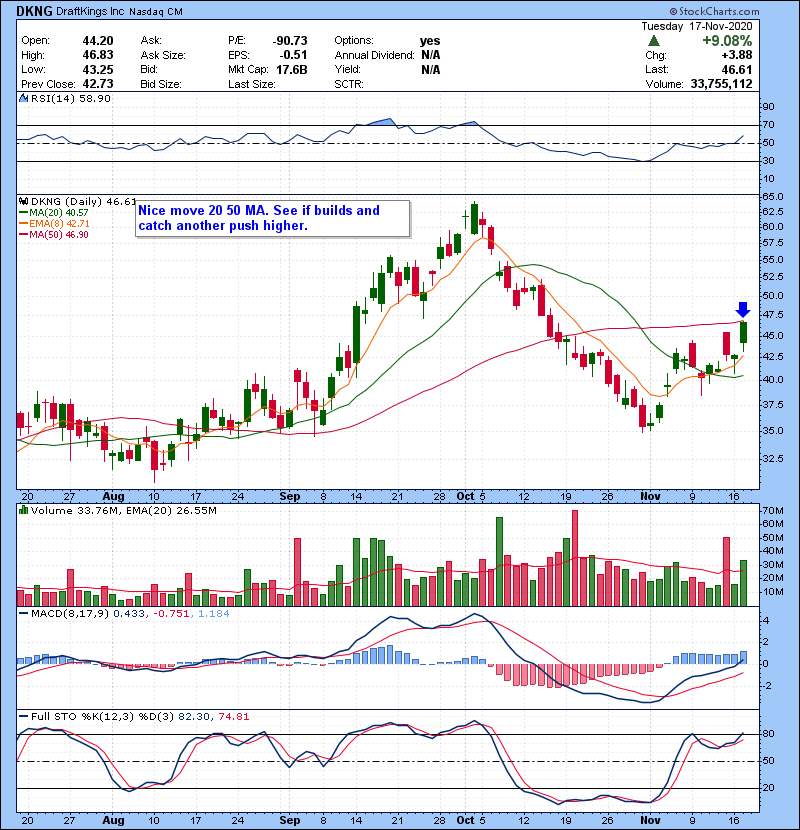Image resolution: width=800 pixels, height=830 pixels.
Task: Click the RSI 70 overbought axis label
Action: 768,125
